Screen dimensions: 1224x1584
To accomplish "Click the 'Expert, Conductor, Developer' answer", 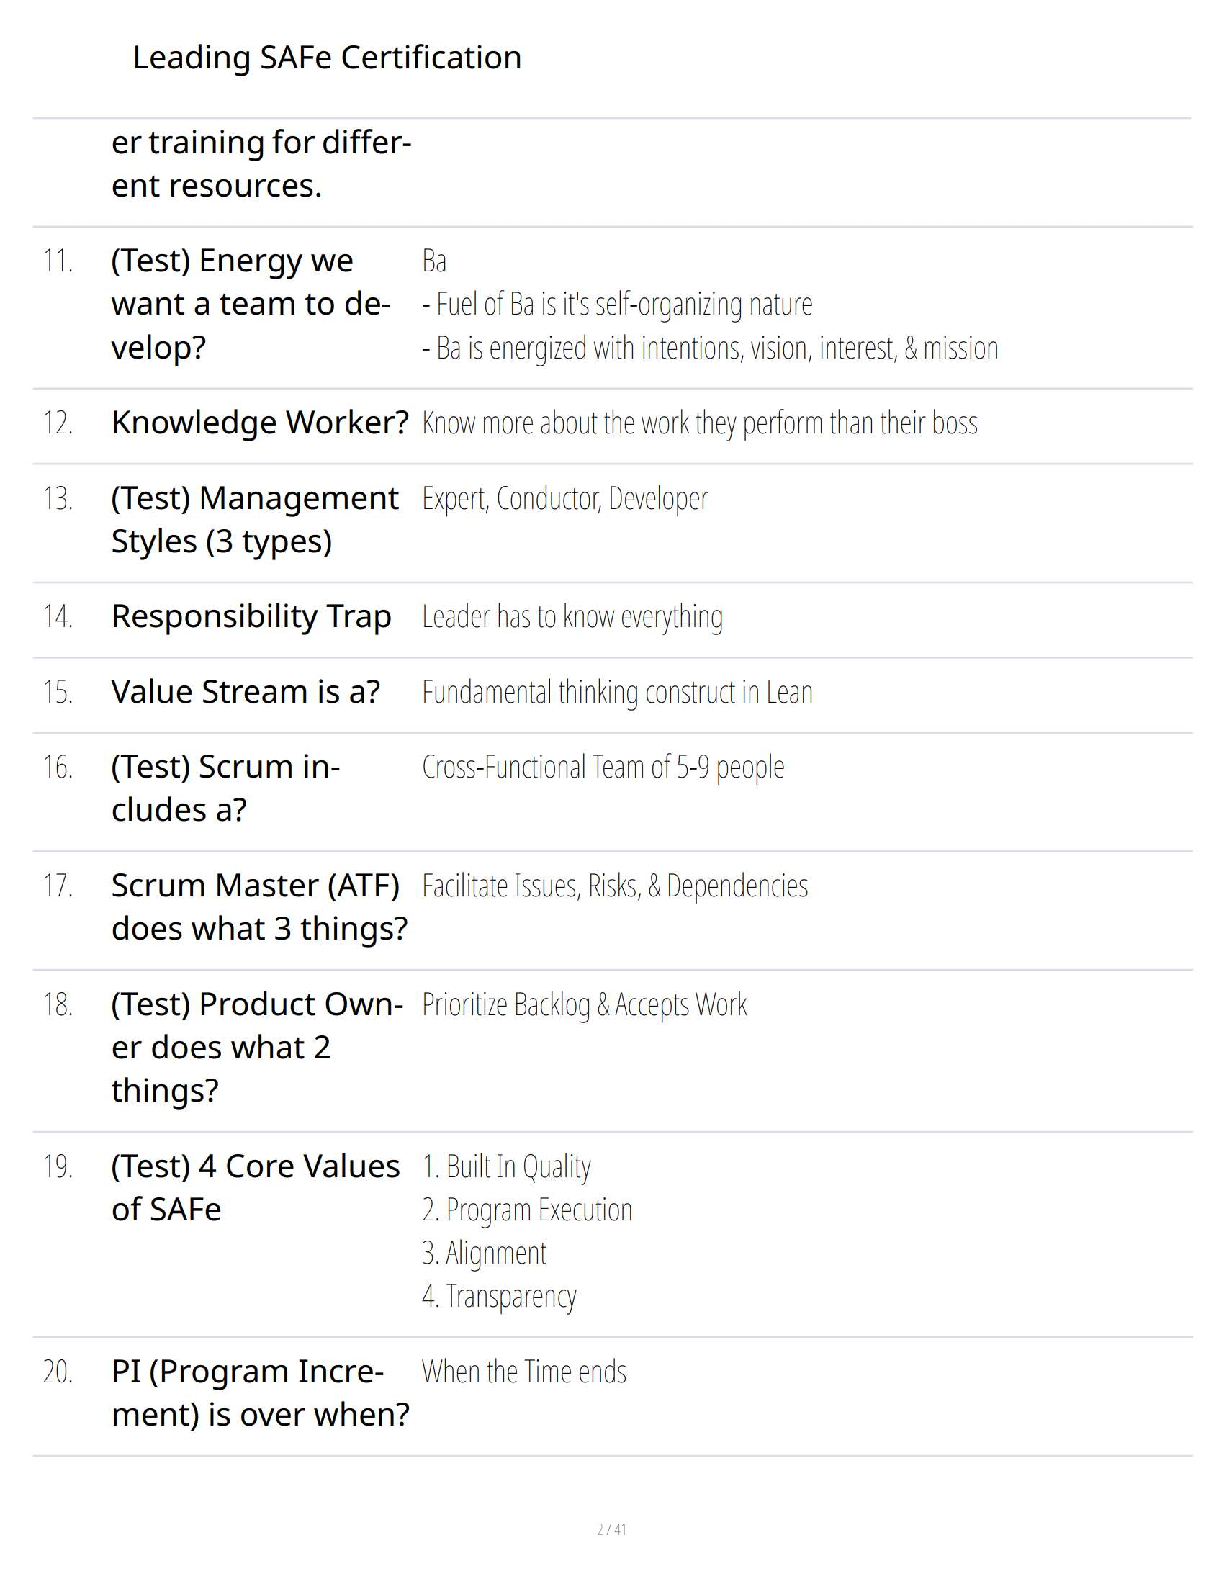I will (x=564, y=498).
